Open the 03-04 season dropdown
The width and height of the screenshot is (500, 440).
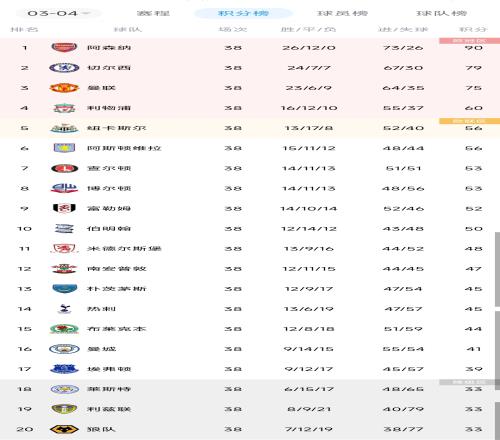(59, 13)
